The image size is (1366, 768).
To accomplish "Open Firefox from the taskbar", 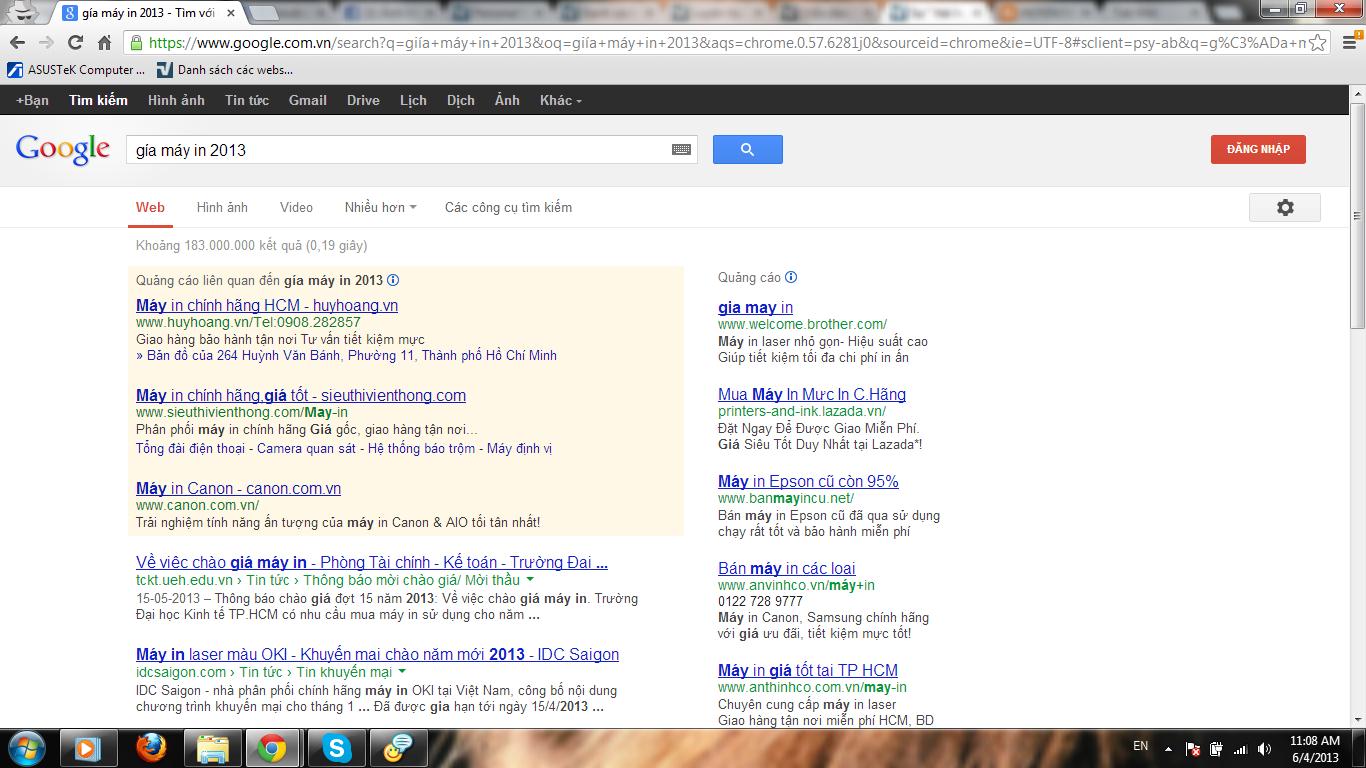I will click(151, 748).
